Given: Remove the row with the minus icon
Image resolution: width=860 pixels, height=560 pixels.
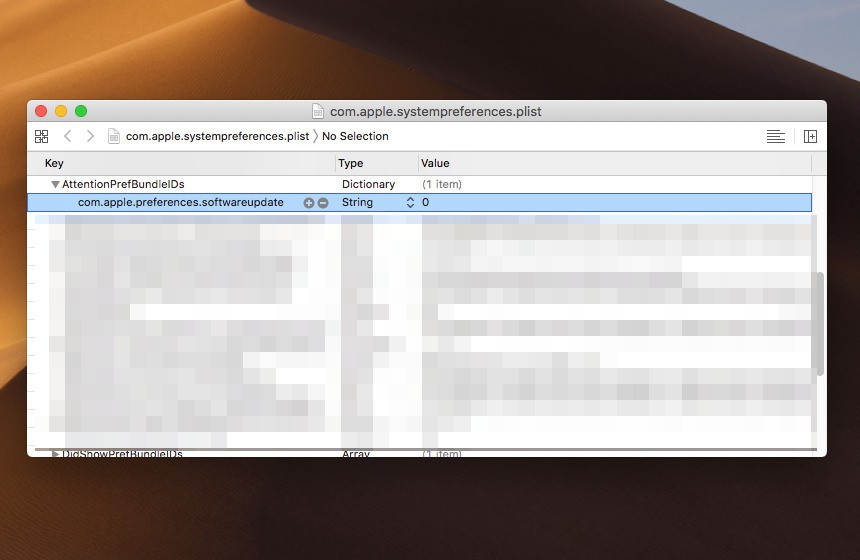Looking at the screenshot, I should click(323, 203).
